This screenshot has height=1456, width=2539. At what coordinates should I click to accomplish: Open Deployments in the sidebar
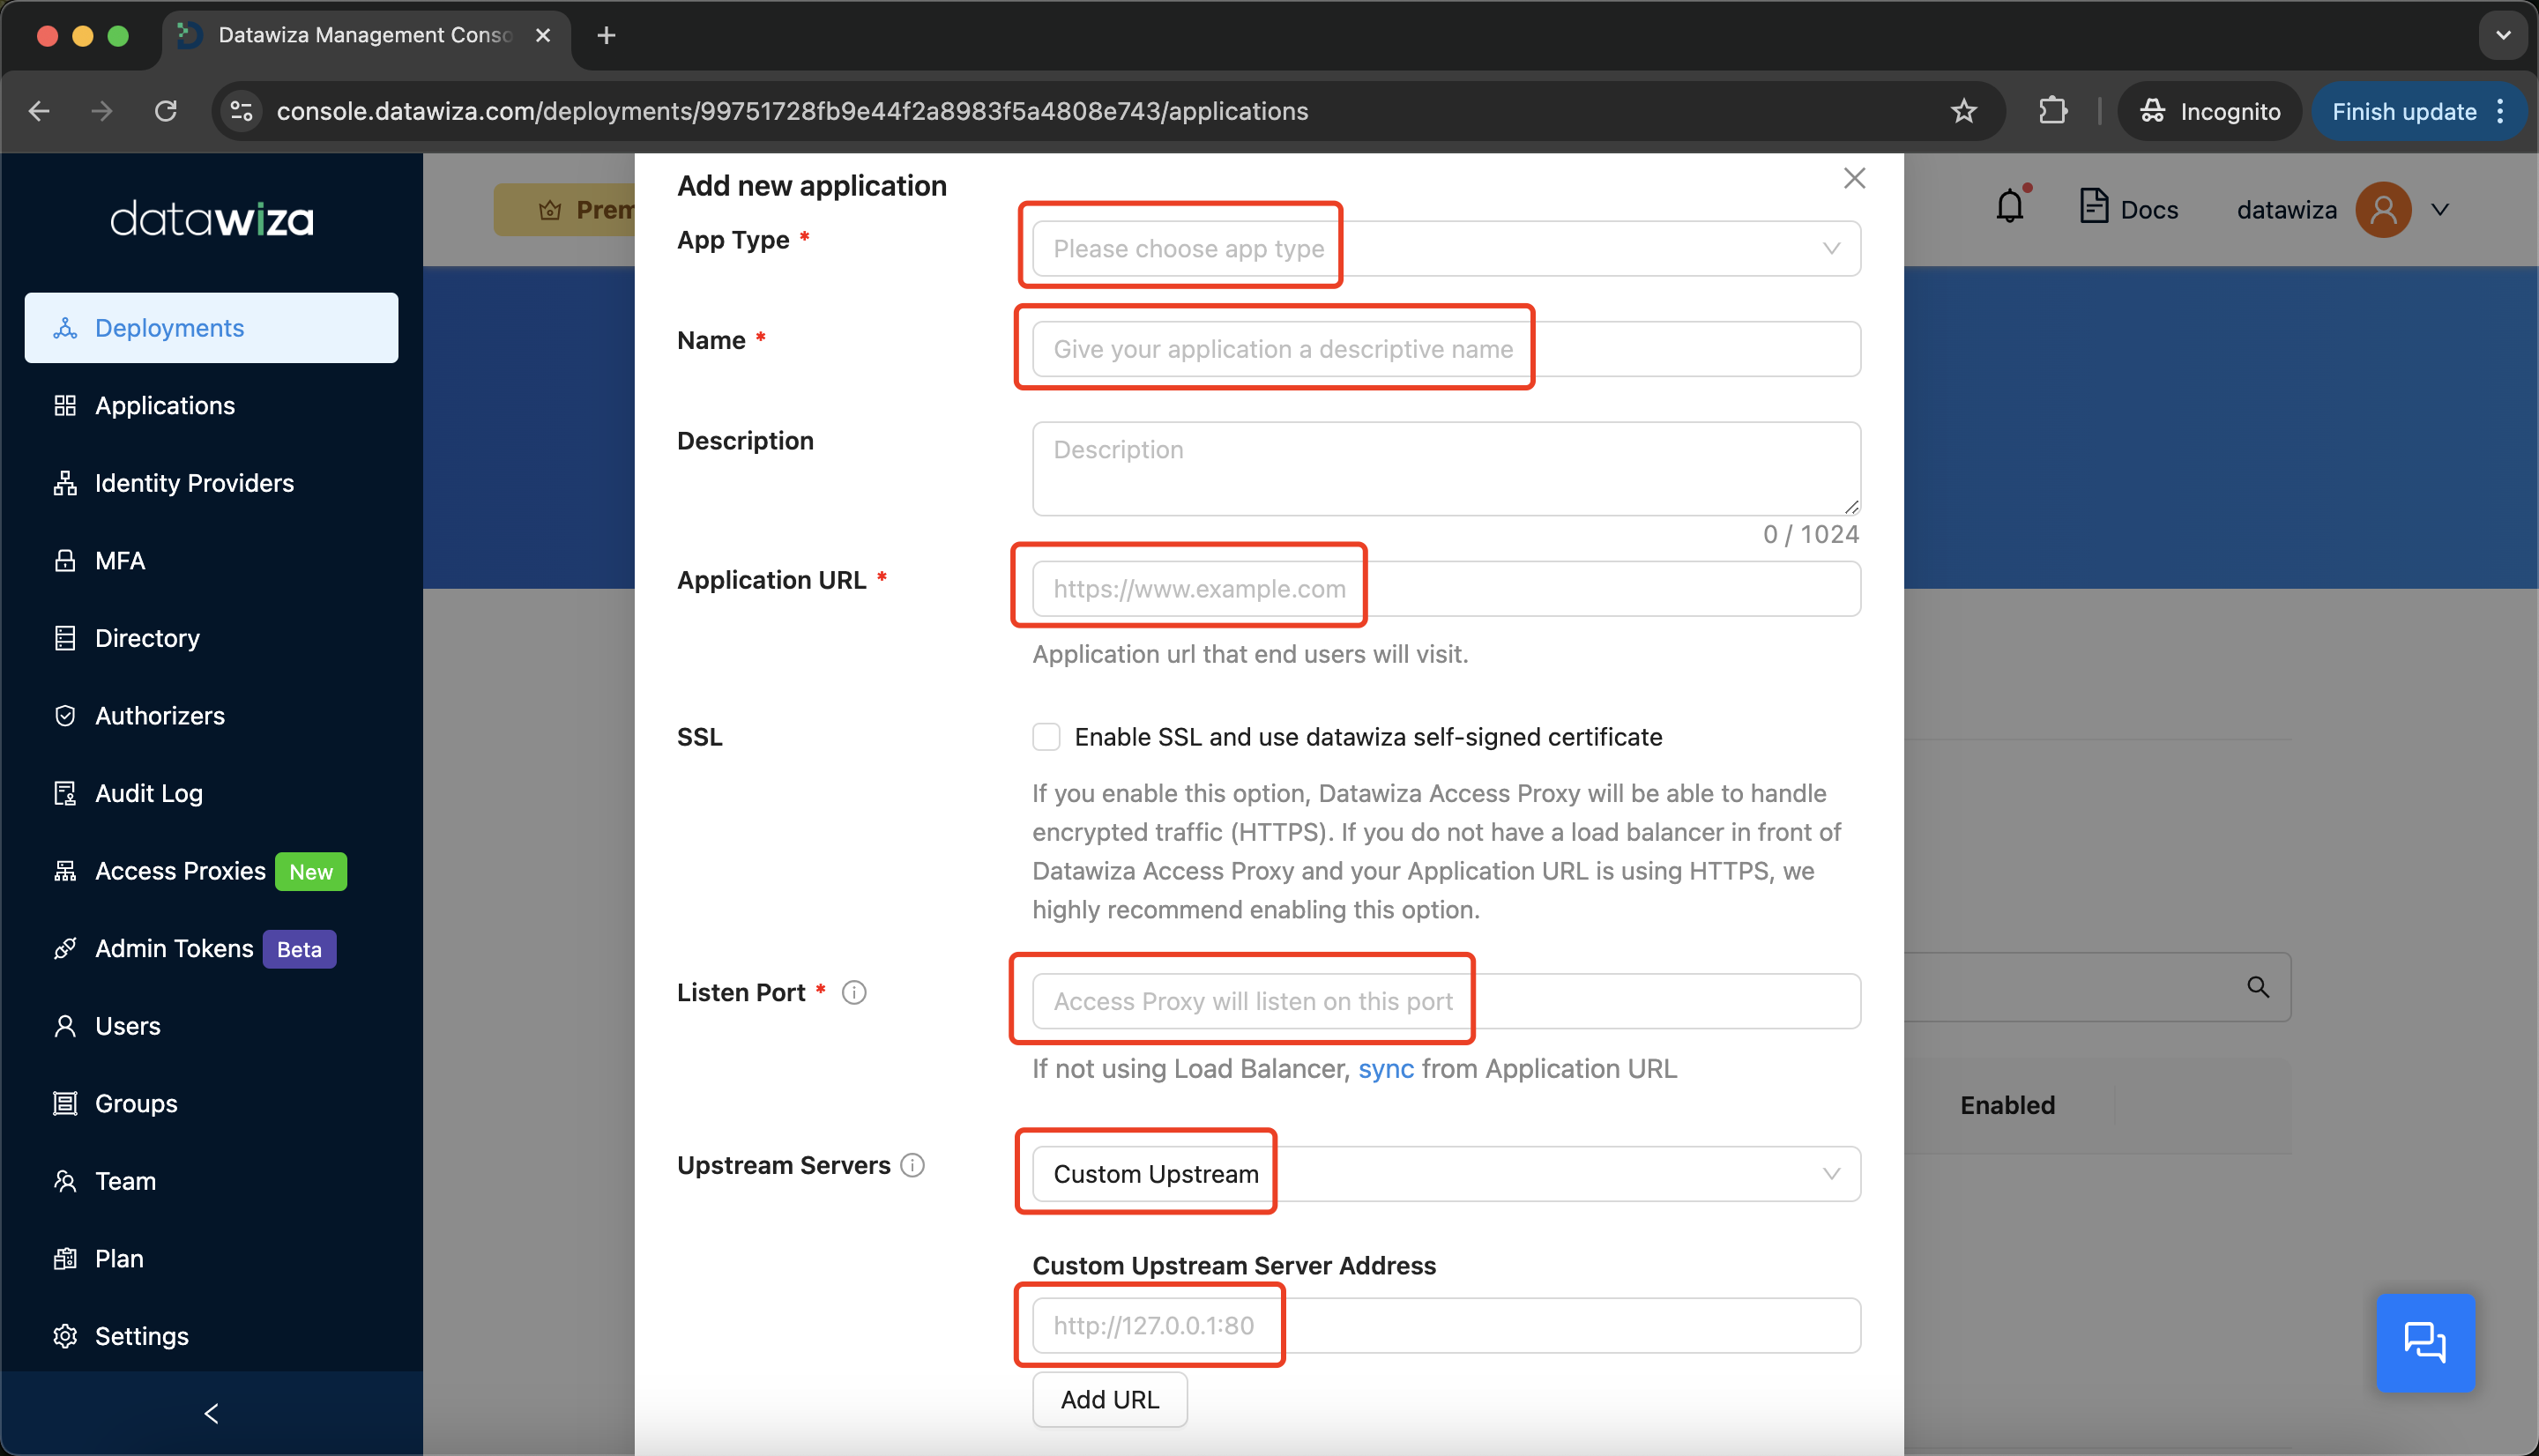pyautogui.click(x=211, y=328)
